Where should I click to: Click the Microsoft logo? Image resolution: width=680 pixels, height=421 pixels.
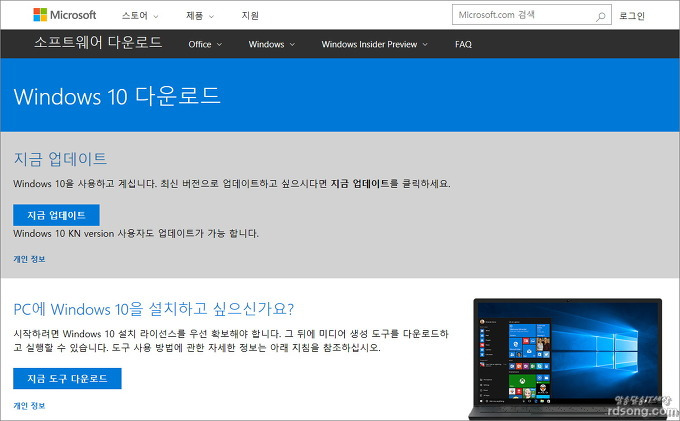click(x=65, y=15)
